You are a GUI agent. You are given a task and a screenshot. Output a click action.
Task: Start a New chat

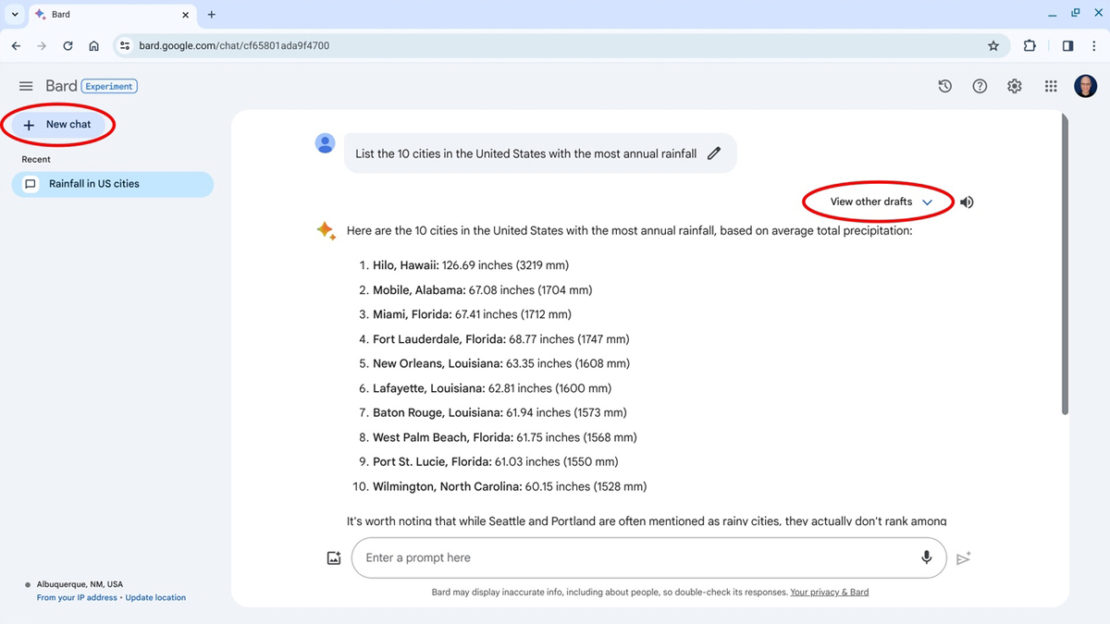coord(60,124)
